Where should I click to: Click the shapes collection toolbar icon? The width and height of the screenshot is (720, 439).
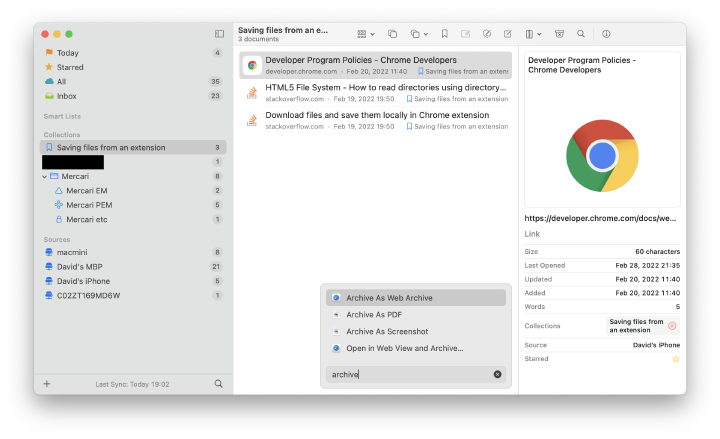(415, 34)
